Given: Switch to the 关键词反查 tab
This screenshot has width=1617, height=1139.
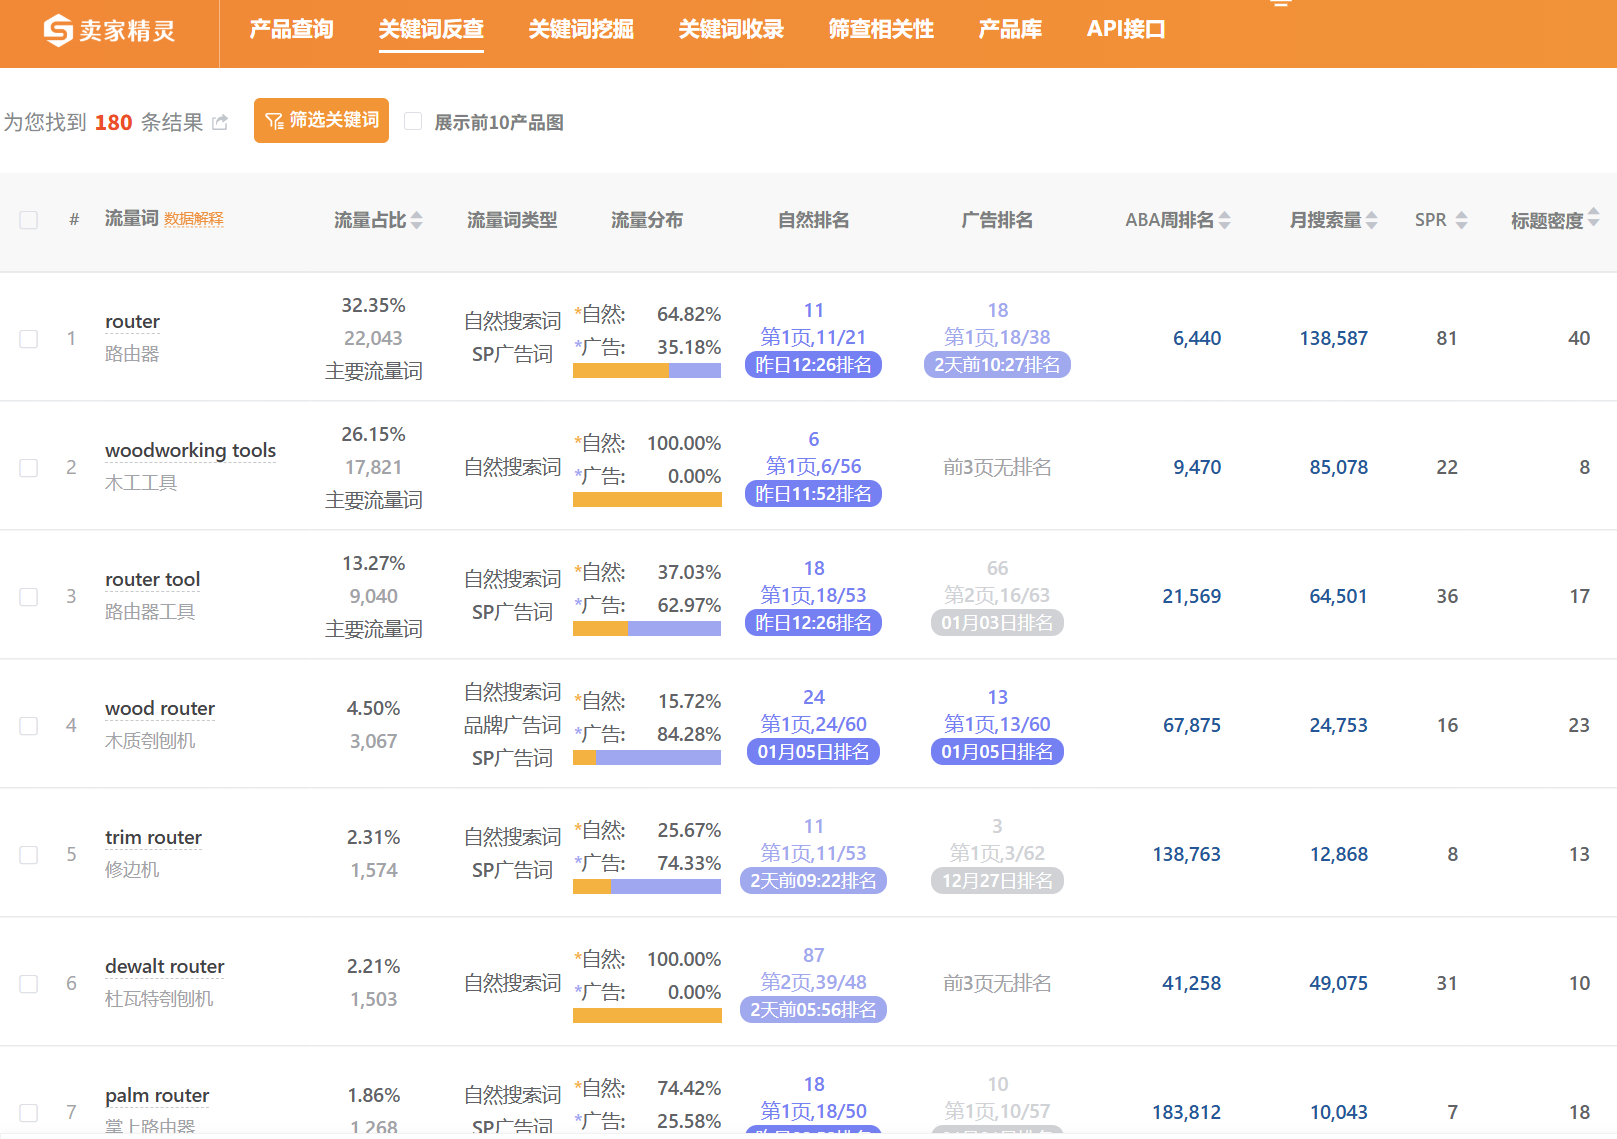Looking at the screenshot, I should pyautogui.click(x=431, y=30).
